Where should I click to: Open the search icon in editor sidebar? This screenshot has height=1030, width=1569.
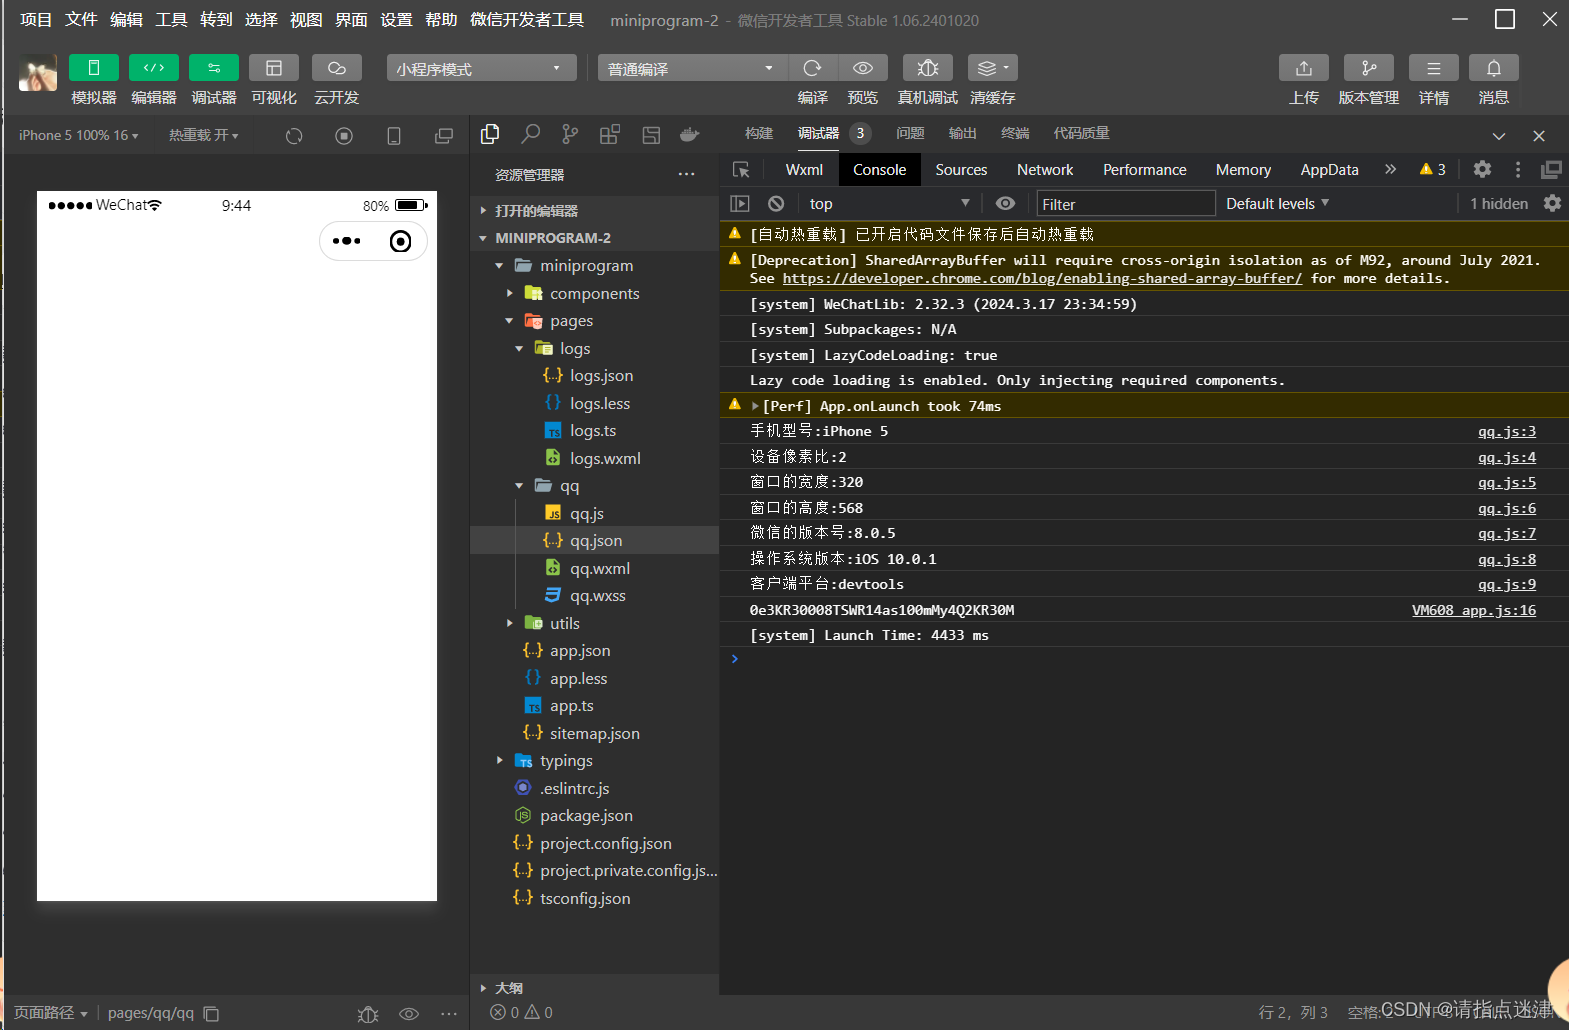pyautogui.click(x=531, y=134)
